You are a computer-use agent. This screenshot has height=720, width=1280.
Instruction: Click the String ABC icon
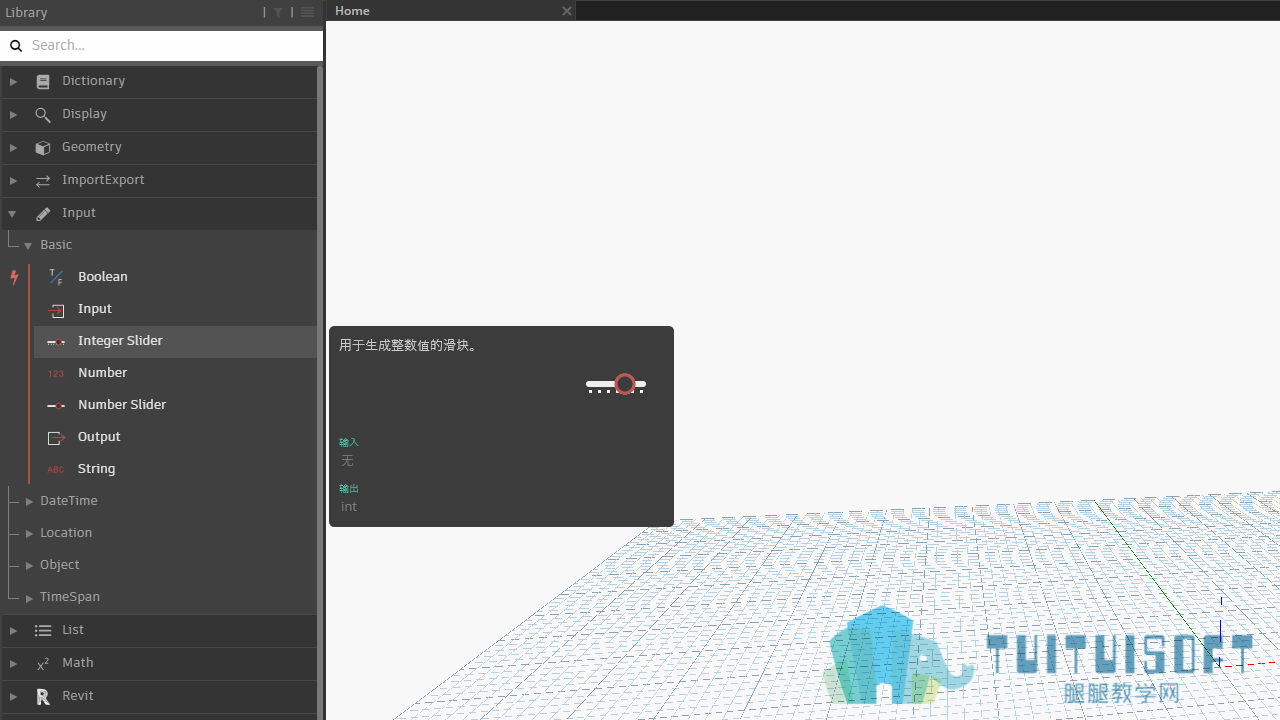tap(56, 470)
